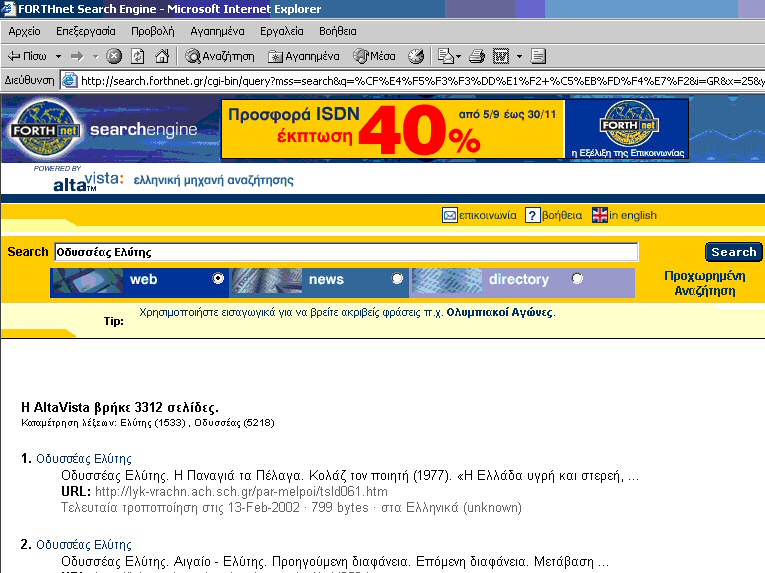Open the Εργαλεία menu
The width and height of the screenshot is (765, 573).
click(x=282, y=31)
